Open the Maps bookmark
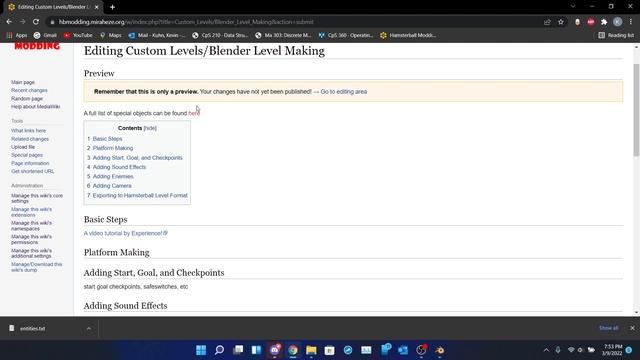The height and width of the screenshot is (360, 640). point(111,36)
